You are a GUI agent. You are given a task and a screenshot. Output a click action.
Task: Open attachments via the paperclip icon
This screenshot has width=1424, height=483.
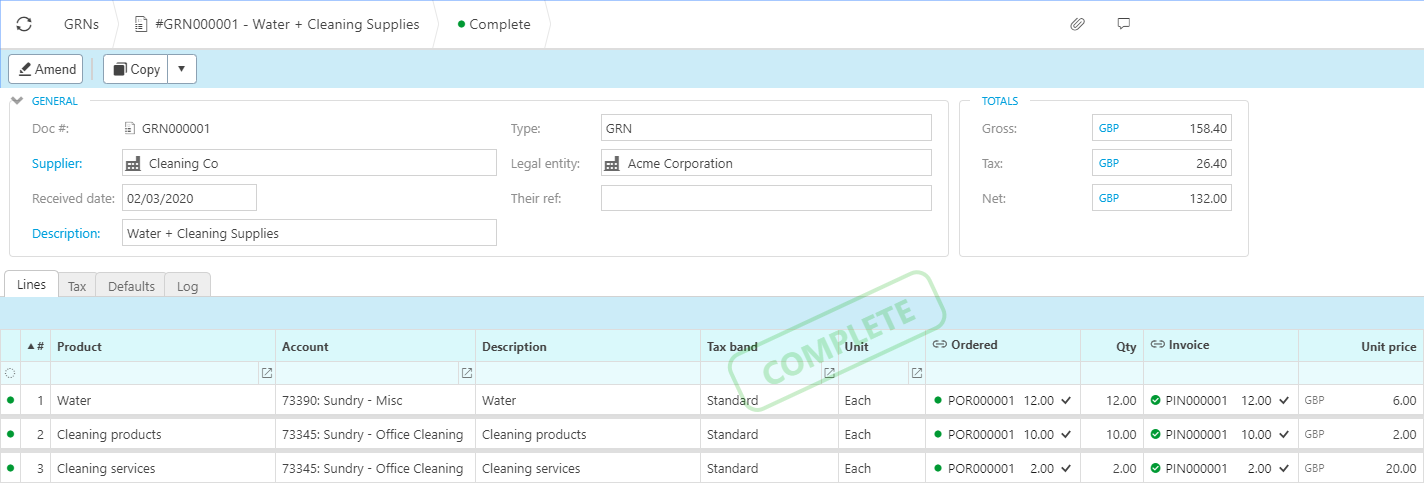tap(1077, 24)
